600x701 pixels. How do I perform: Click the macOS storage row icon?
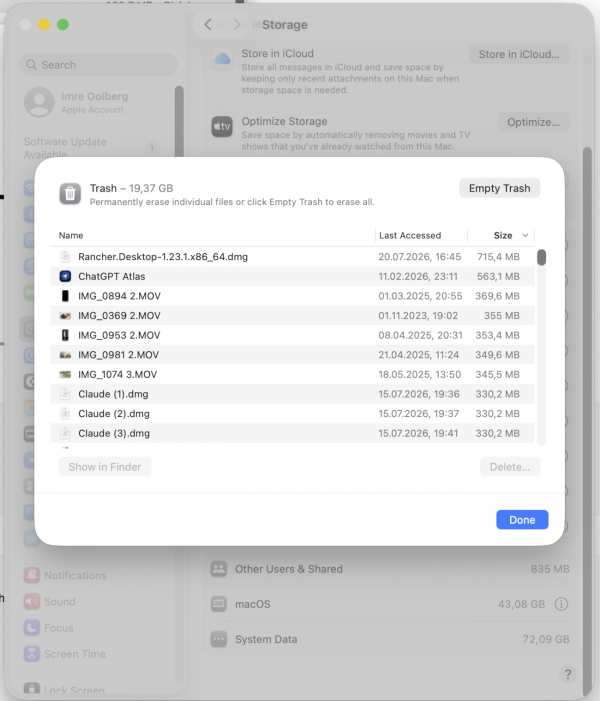click(x=219, y=604)
